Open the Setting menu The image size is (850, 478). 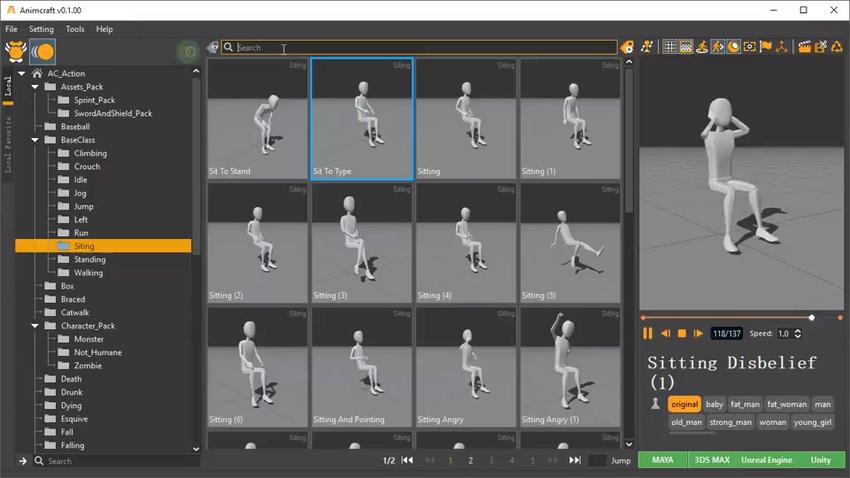(41, 29)
